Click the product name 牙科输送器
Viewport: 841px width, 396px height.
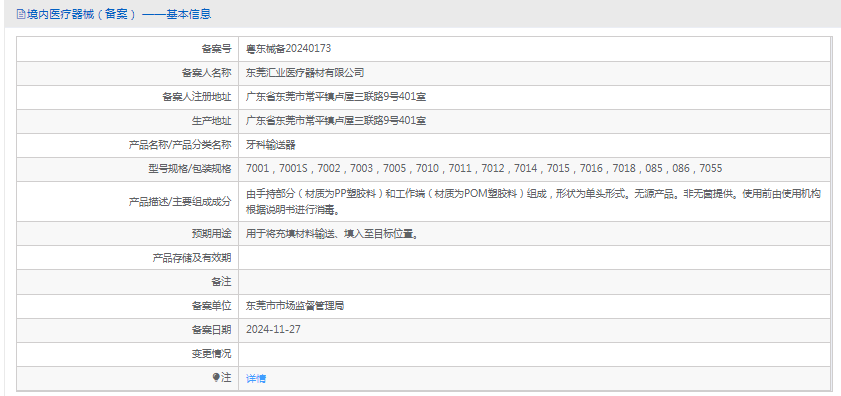[x=271, y=145]
